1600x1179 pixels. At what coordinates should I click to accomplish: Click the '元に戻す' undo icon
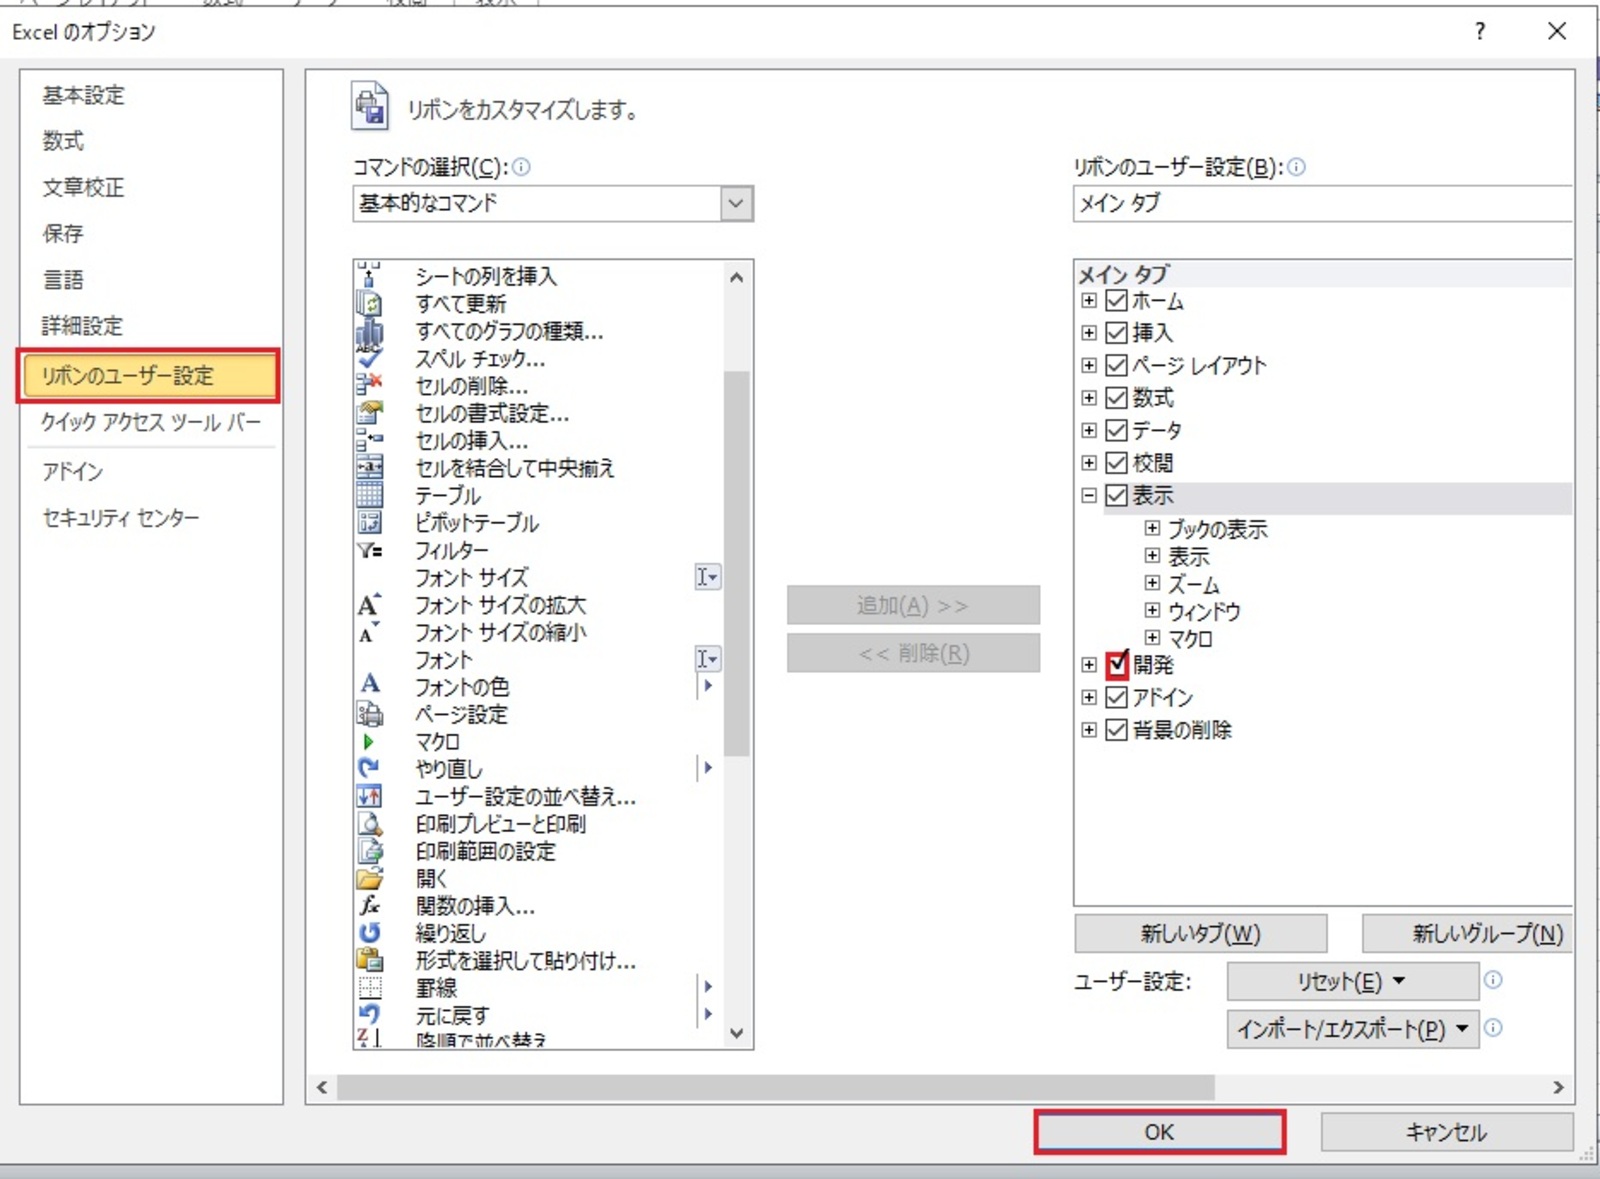[370, 1014]
